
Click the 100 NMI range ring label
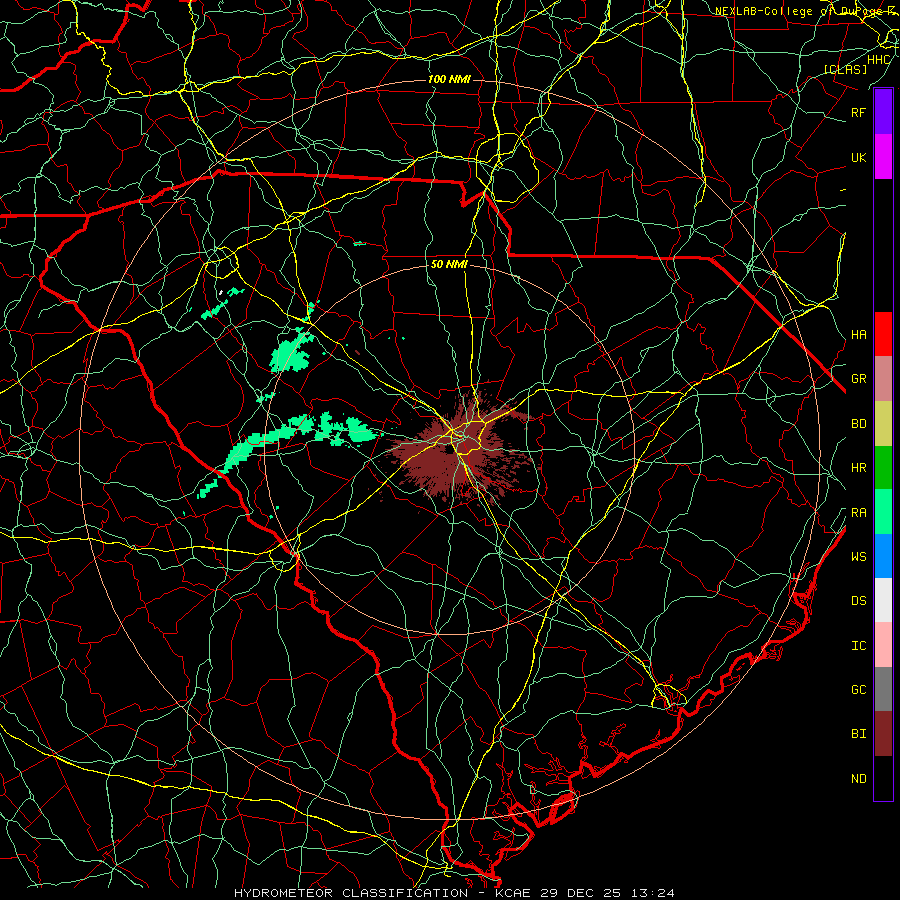click(449, 79)
